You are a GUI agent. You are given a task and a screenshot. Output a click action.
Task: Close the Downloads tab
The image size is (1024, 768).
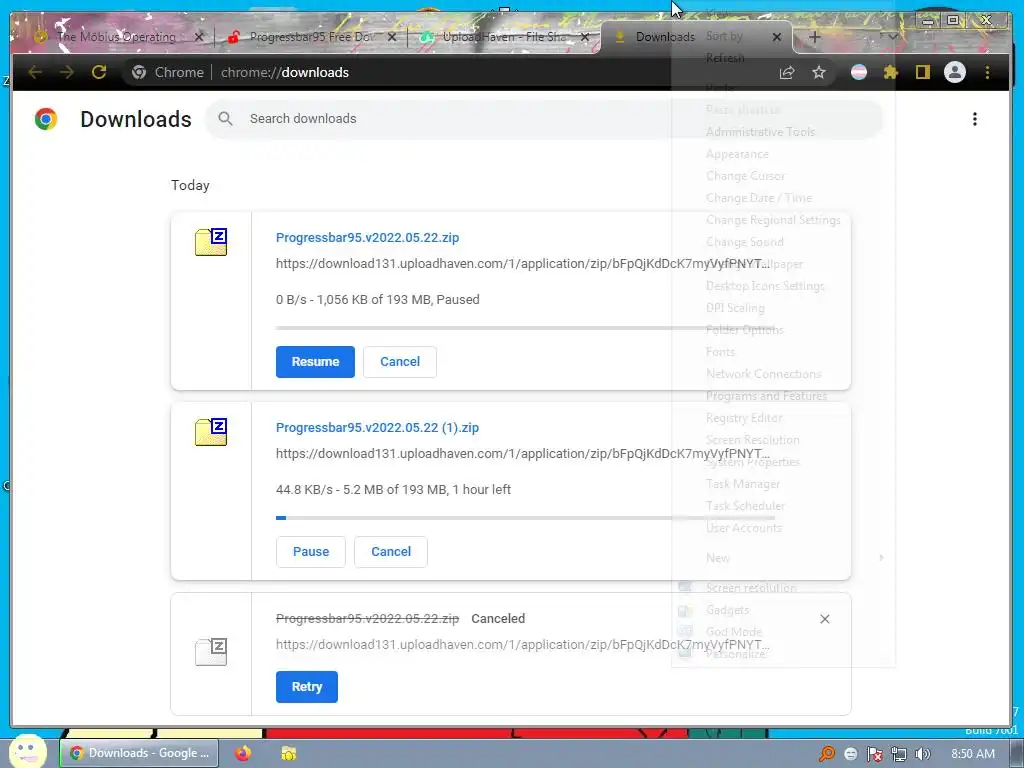[776, 37]
